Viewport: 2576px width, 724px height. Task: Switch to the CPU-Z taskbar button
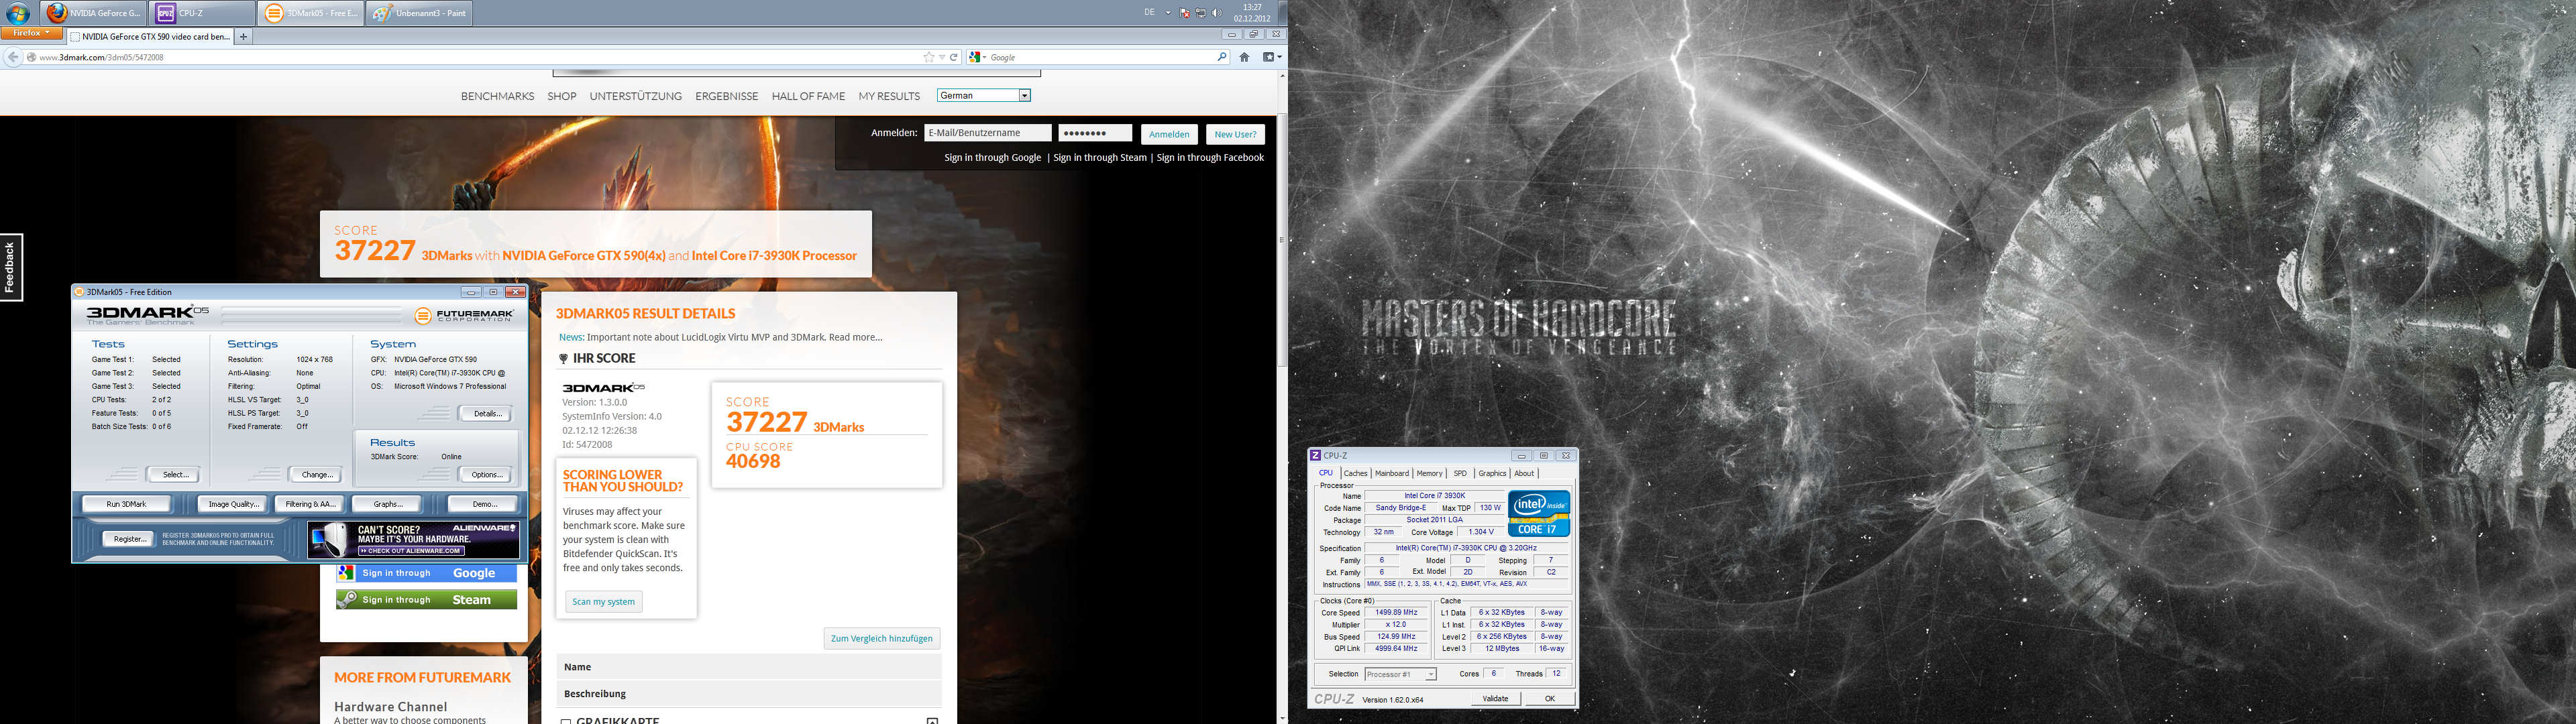202,13
